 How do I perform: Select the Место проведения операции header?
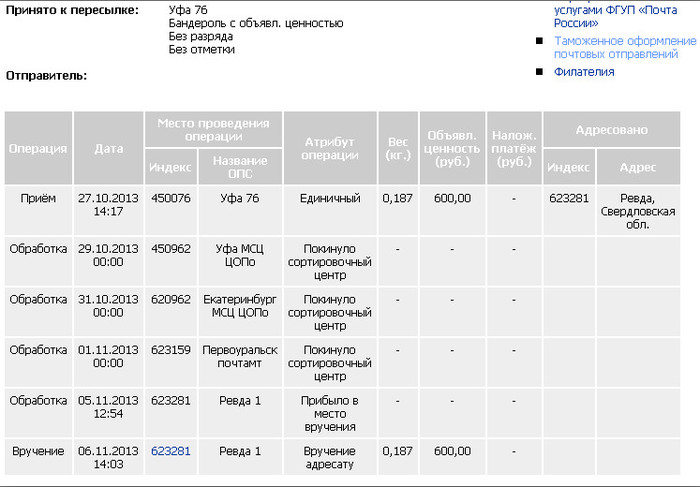click(212, 129)
